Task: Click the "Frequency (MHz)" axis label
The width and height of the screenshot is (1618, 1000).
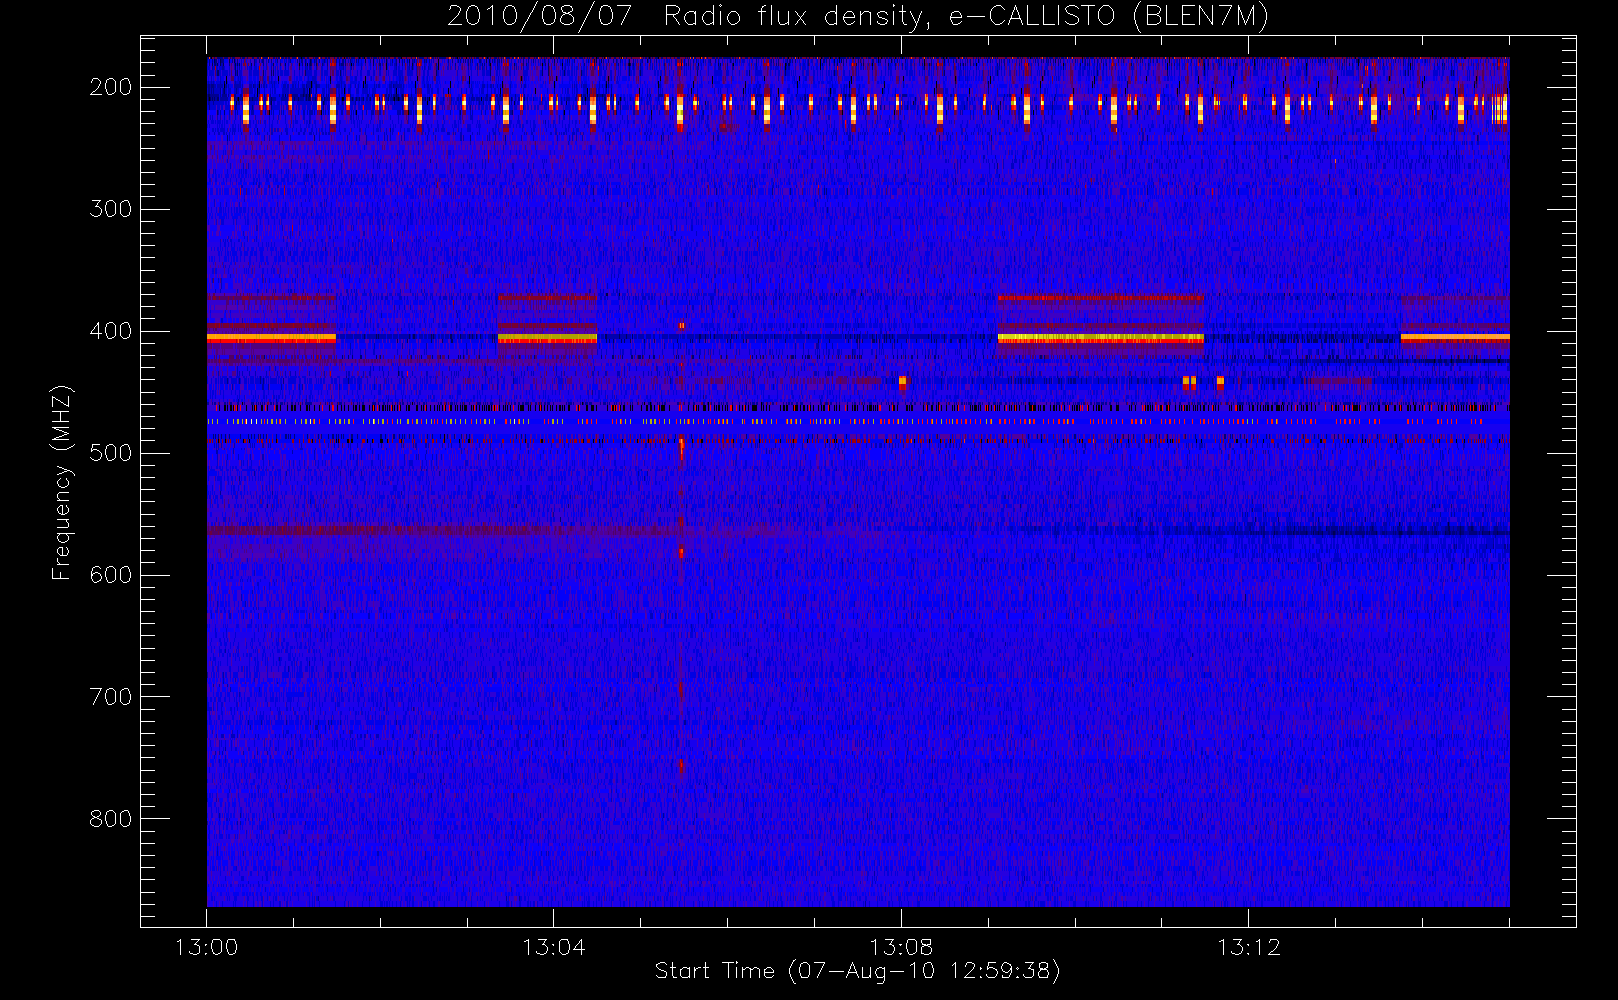Action: click(x=62, y=482)
